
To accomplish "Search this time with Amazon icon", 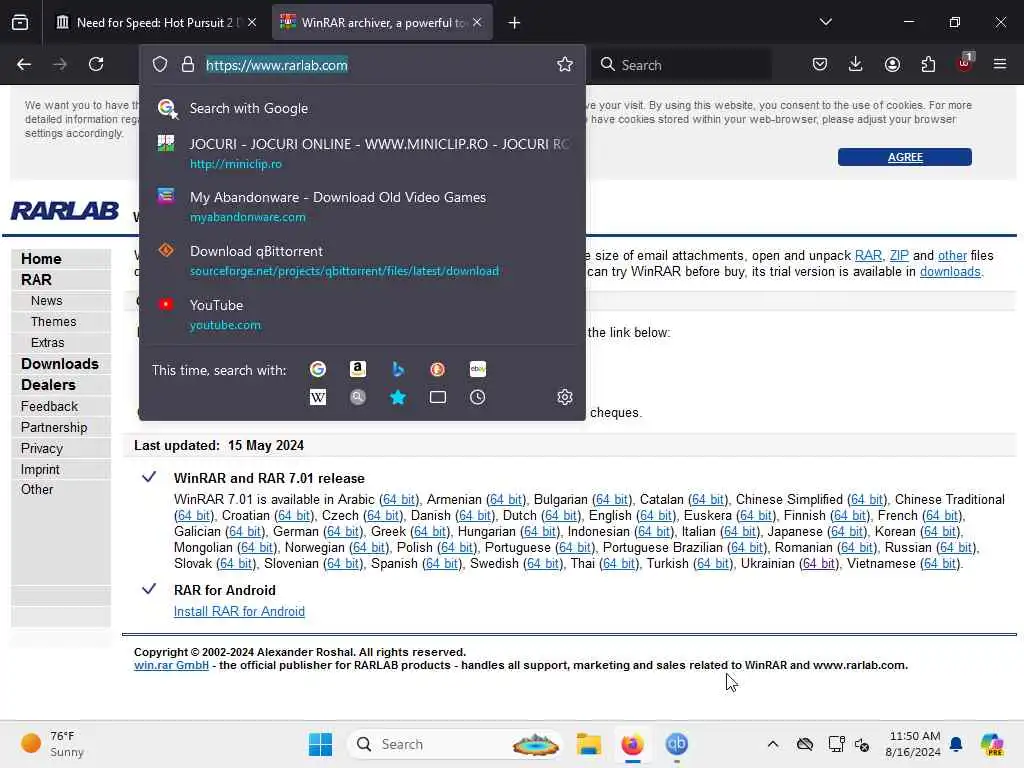I will coord(357,369).
